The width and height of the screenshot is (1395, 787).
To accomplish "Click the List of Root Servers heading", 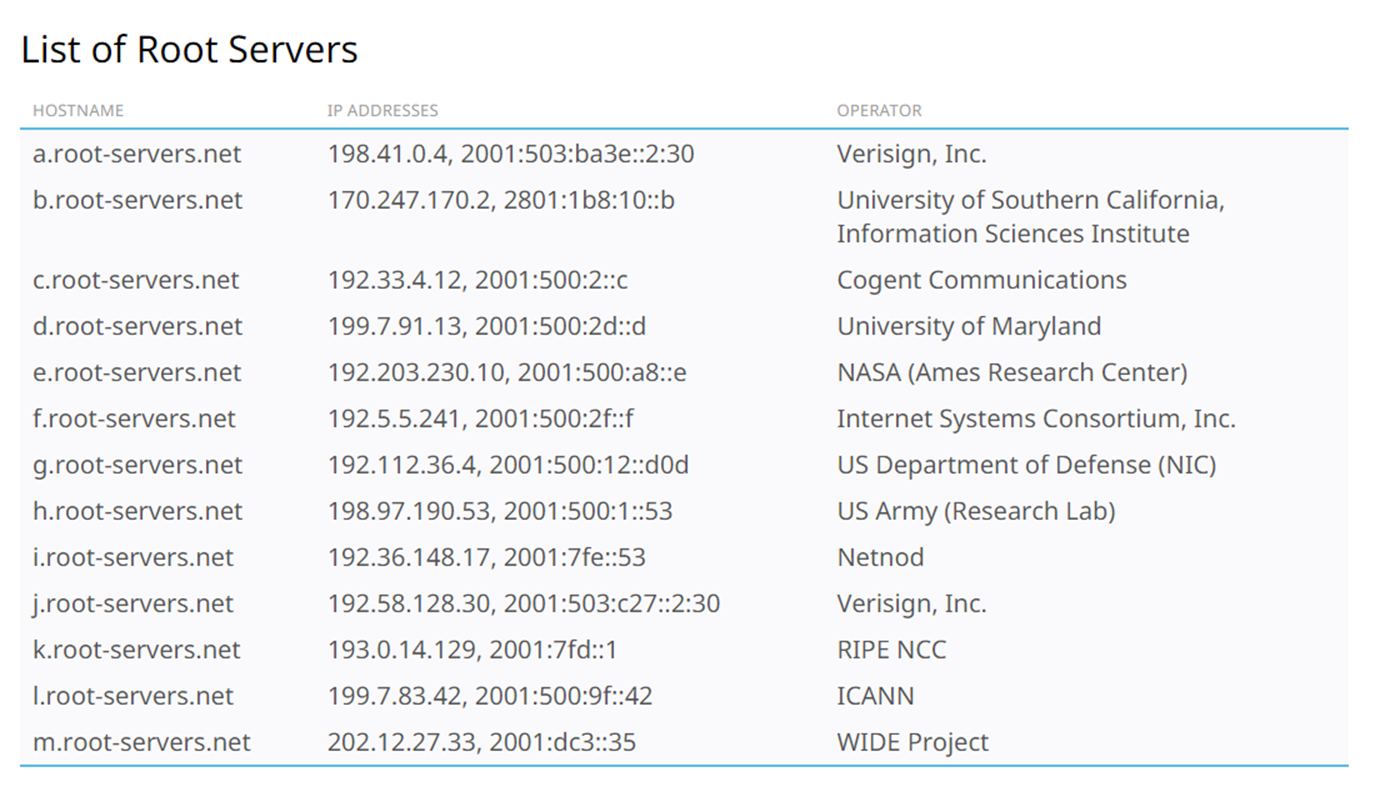I will (189, 50).
